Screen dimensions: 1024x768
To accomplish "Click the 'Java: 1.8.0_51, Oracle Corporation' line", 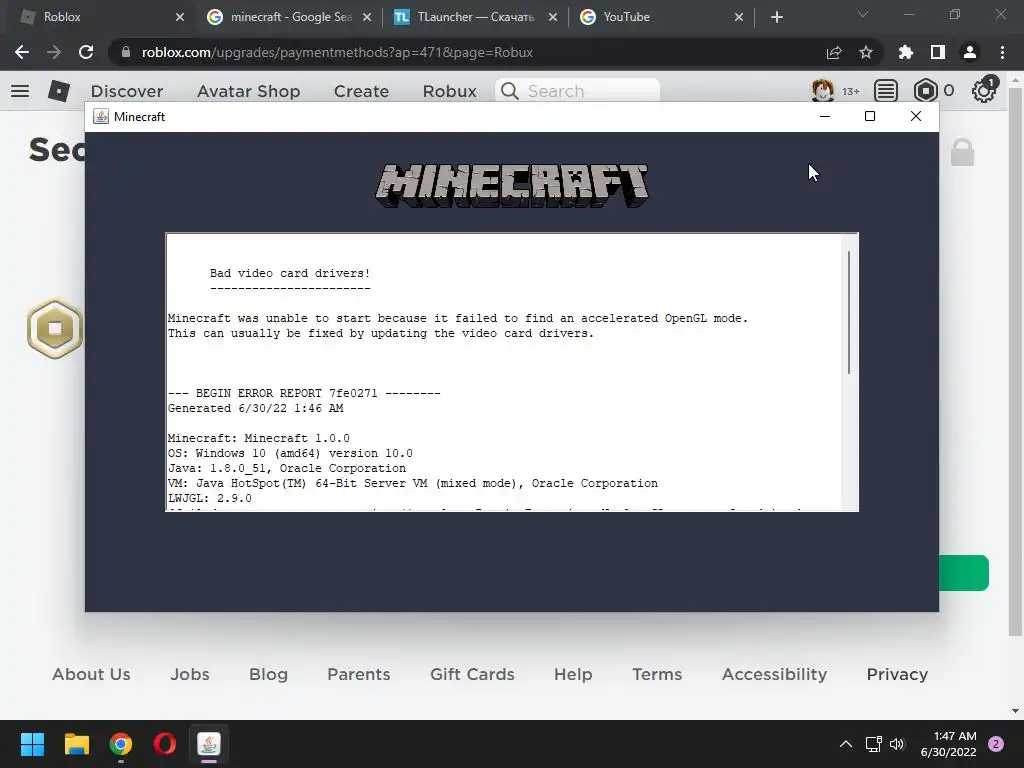I will point(287,468).
